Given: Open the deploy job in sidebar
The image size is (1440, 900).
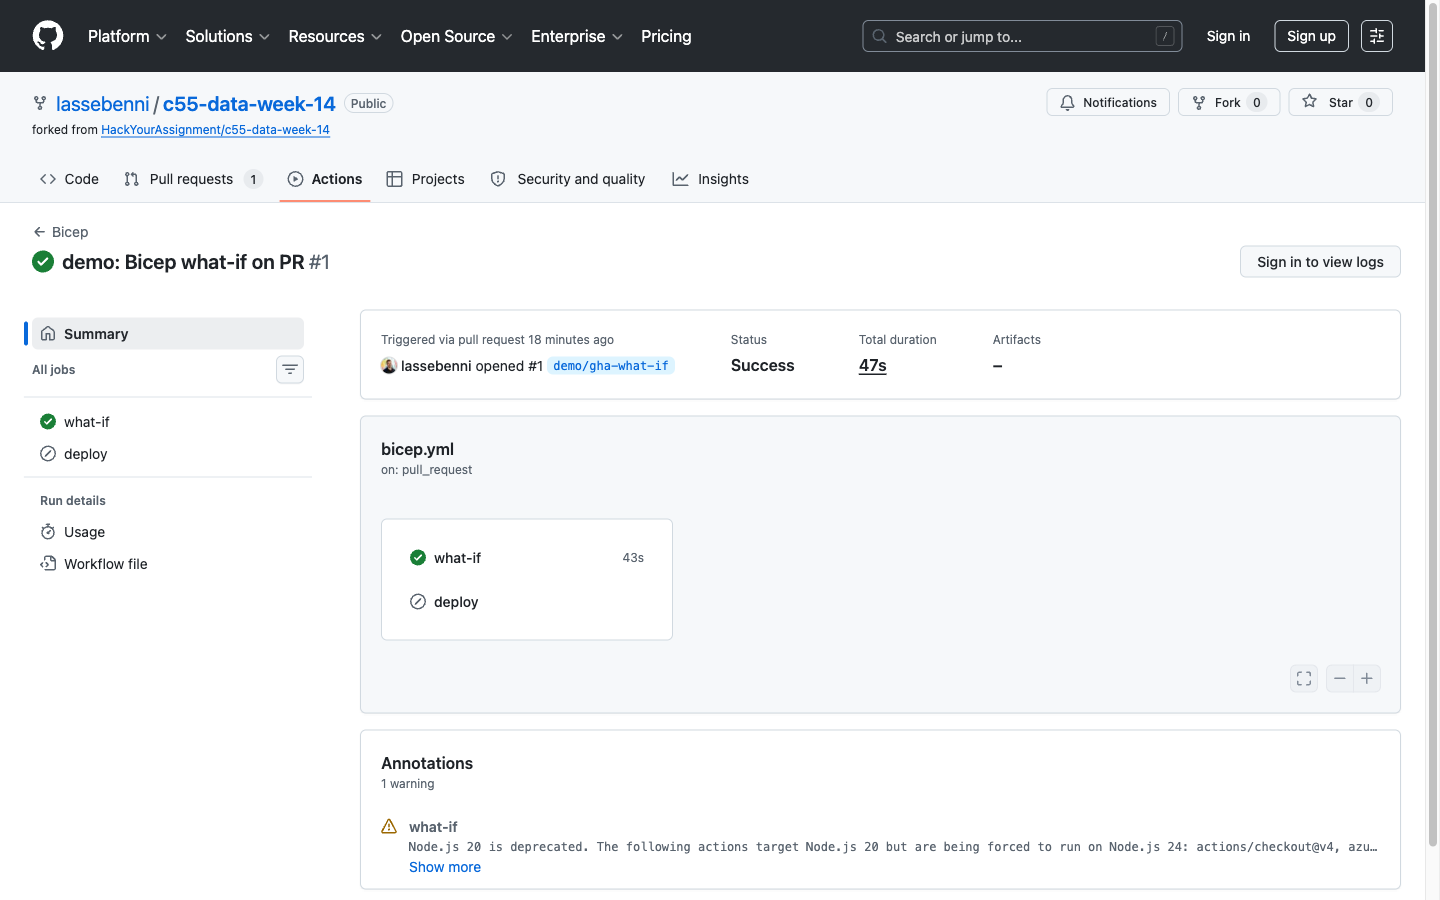Looking at the screenshot, I should (x=168, y=454).
